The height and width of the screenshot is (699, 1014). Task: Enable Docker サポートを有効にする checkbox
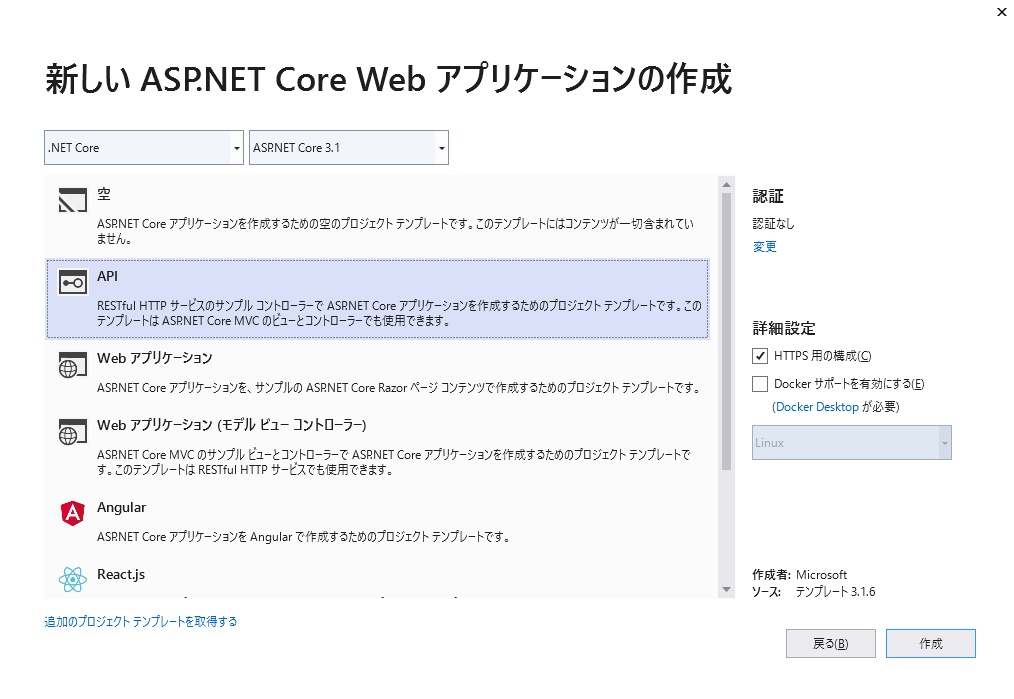click(x=760, y=384)
